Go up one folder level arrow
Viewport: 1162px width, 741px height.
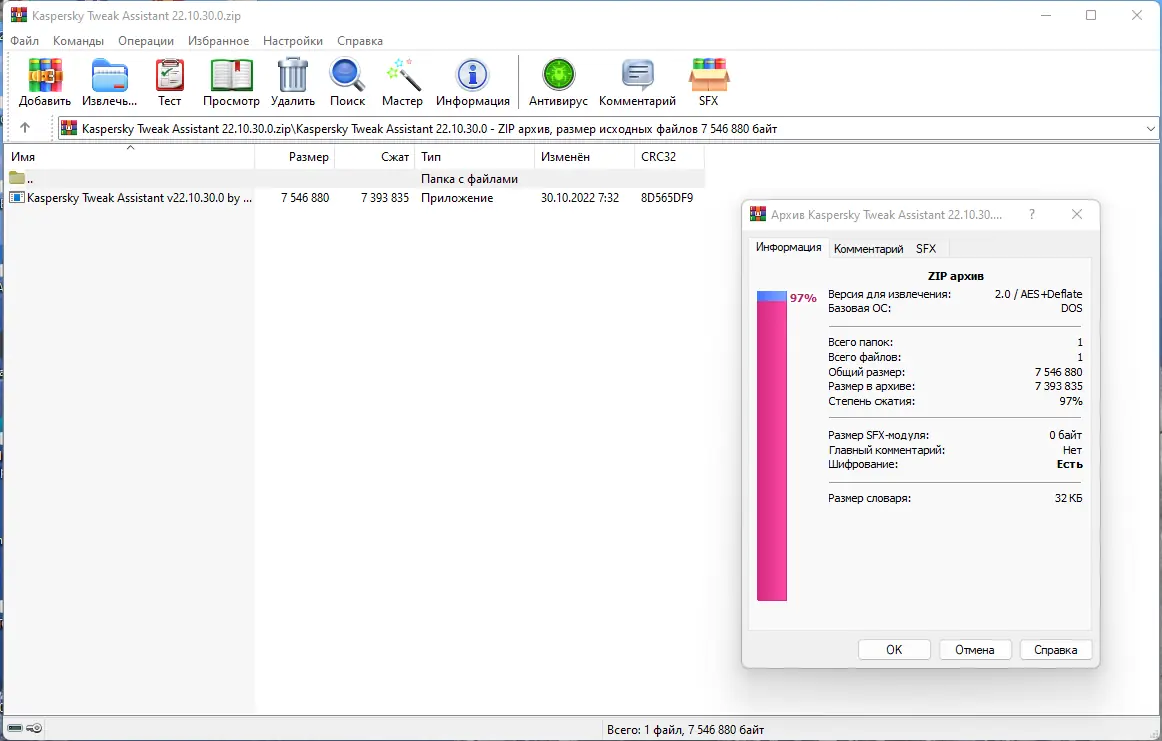tap(24, 127)
